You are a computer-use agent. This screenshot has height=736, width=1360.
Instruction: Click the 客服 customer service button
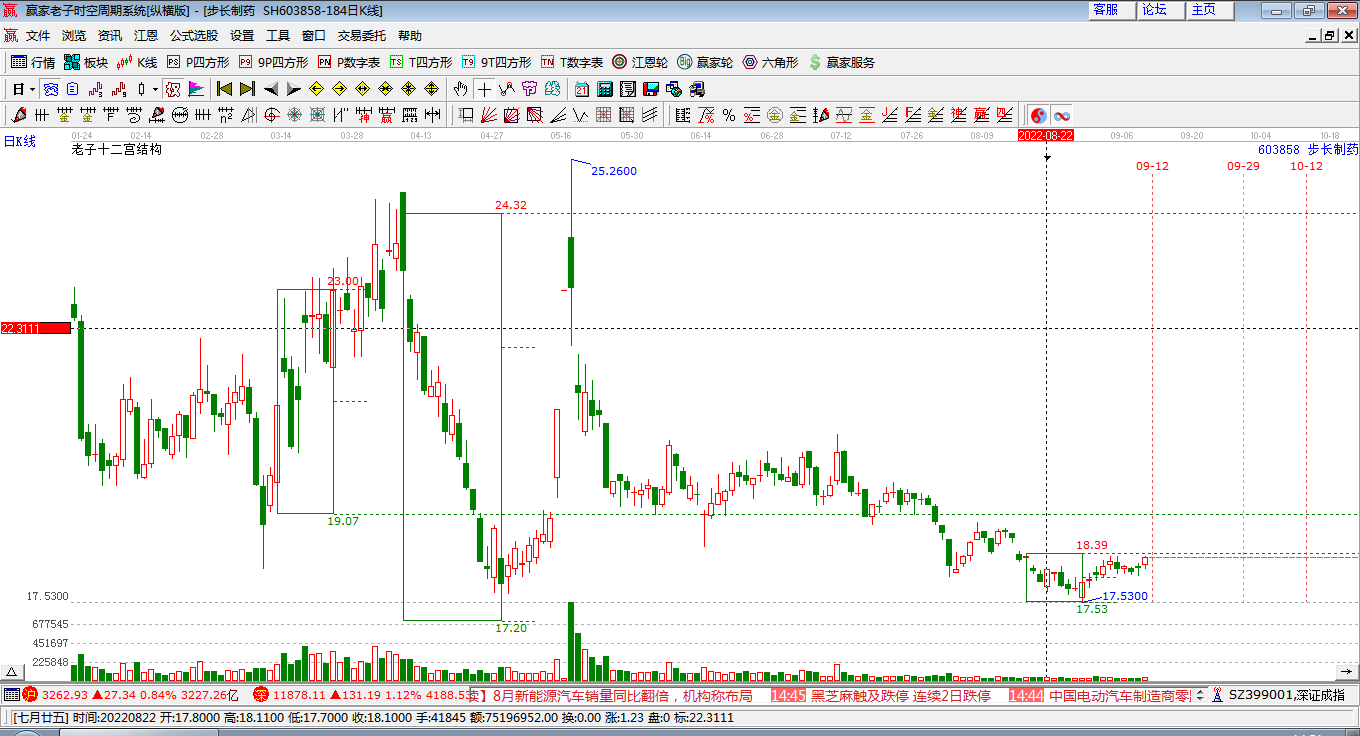pyautogui.click(x=1112, y=9)
